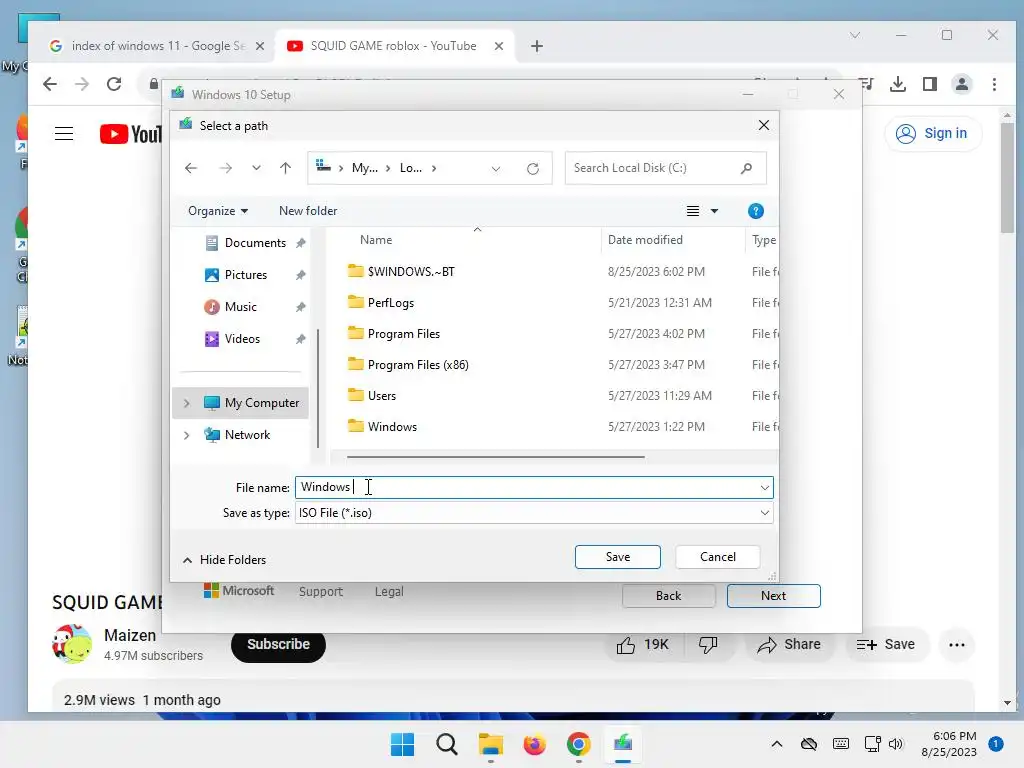The image size is (1024, 768).
Task: Open the File name dropdown arrow
Action: pyautogui.click(x=764, y=488)
